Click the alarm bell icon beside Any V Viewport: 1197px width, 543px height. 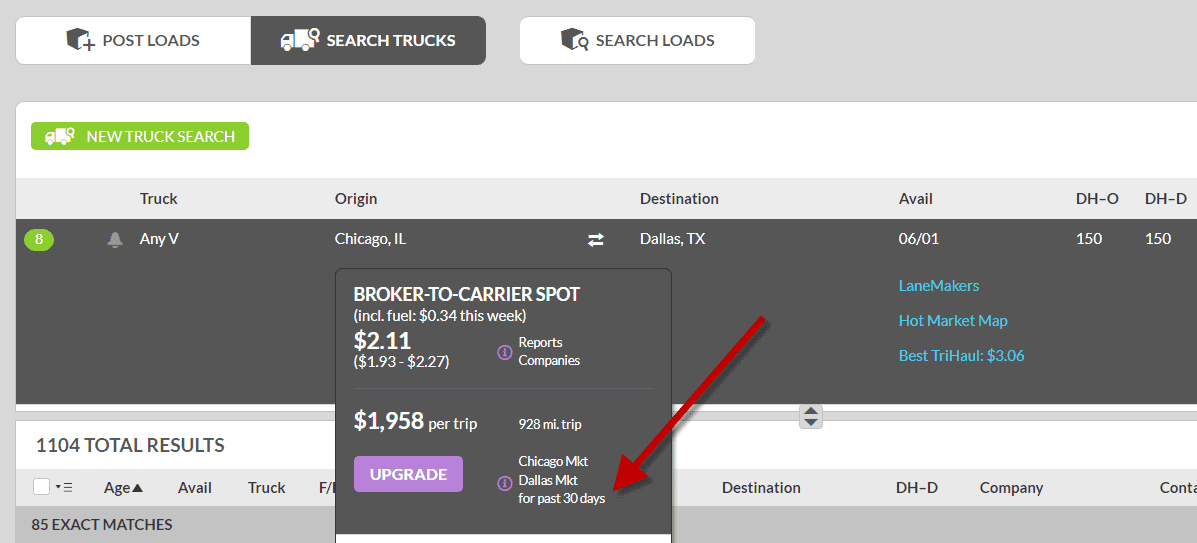(x=115, y=240)
